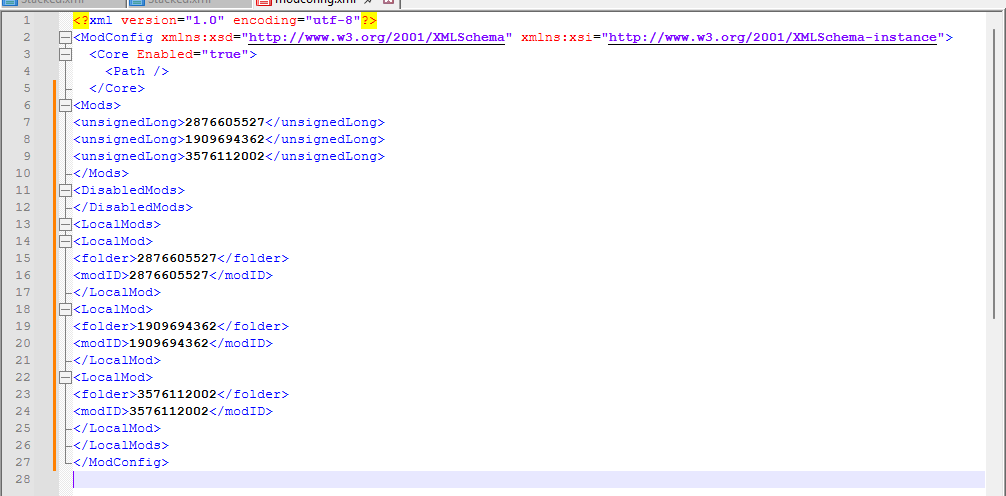Screen dimensions: 1006x496
Task: Open the XMLSchema-instance URL link
Action: click(773, 38)
